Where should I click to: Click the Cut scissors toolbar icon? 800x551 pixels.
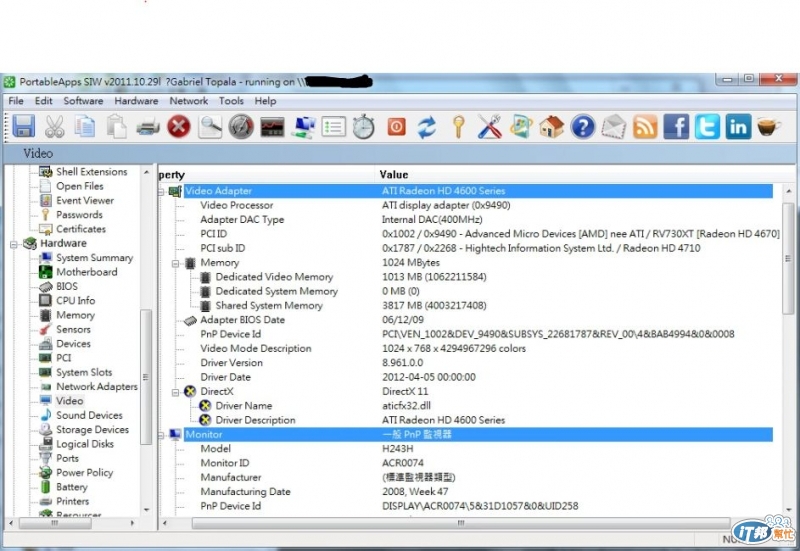tap(55, 126)
